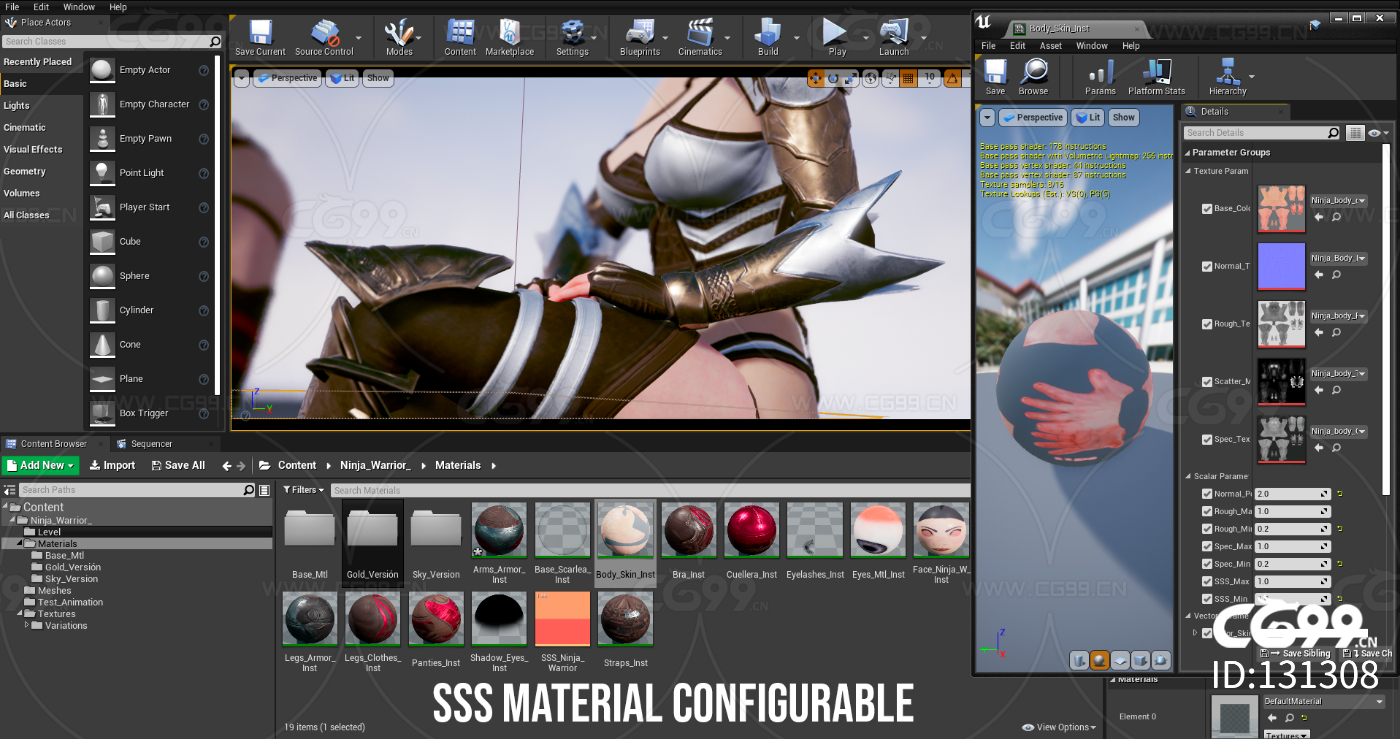Click Search Materials input field
This screenshot has width=1400, height=739.
(650, 490)
